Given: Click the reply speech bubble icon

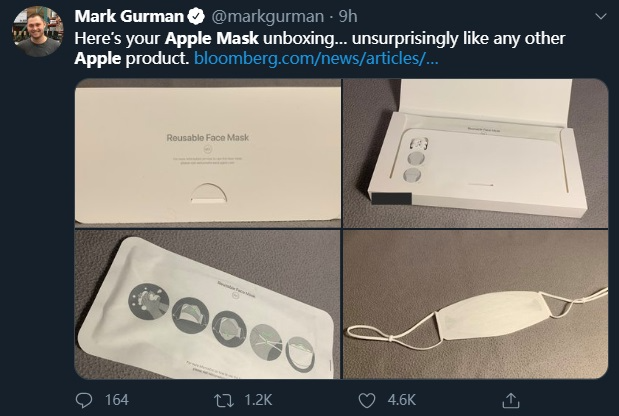Looking at the screenshot, I should pyautogui.click(x=86, y=400).
